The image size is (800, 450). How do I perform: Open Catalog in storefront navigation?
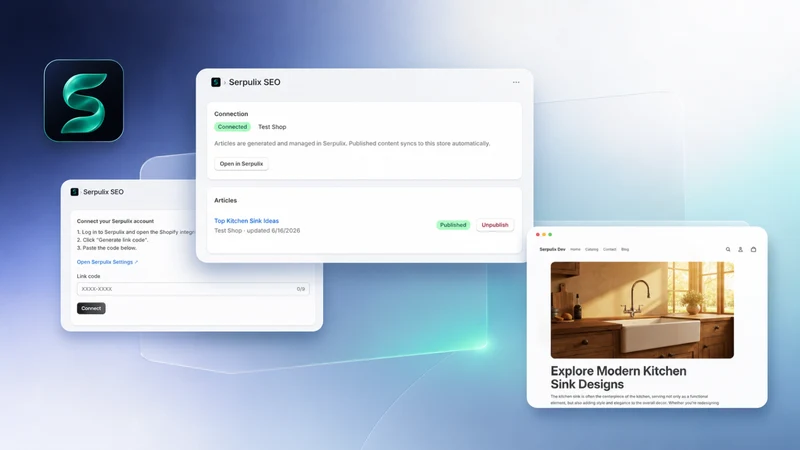(x=592, y=249)
